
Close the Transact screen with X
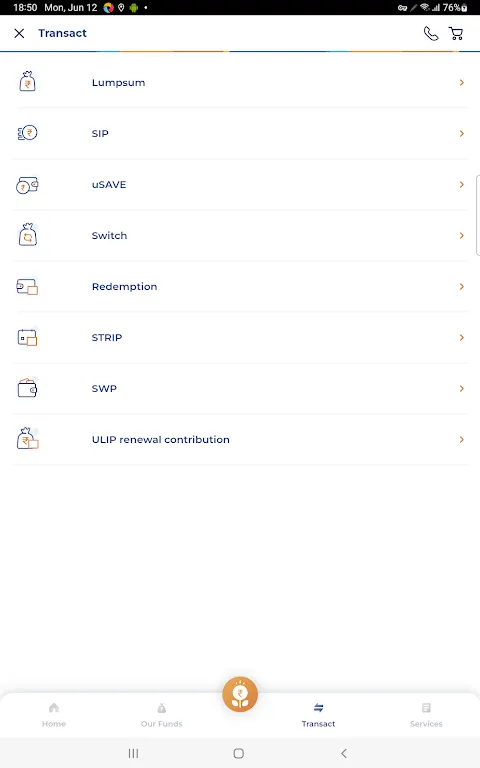[19, 33]
